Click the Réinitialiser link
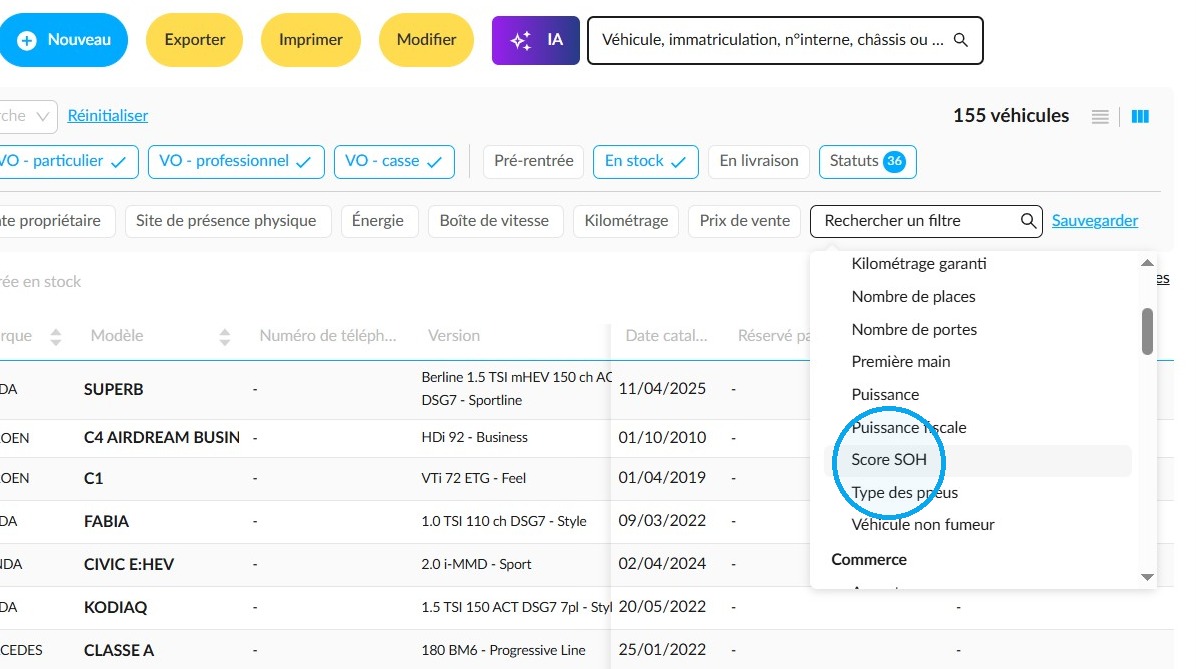 click(x=108, y=116)
